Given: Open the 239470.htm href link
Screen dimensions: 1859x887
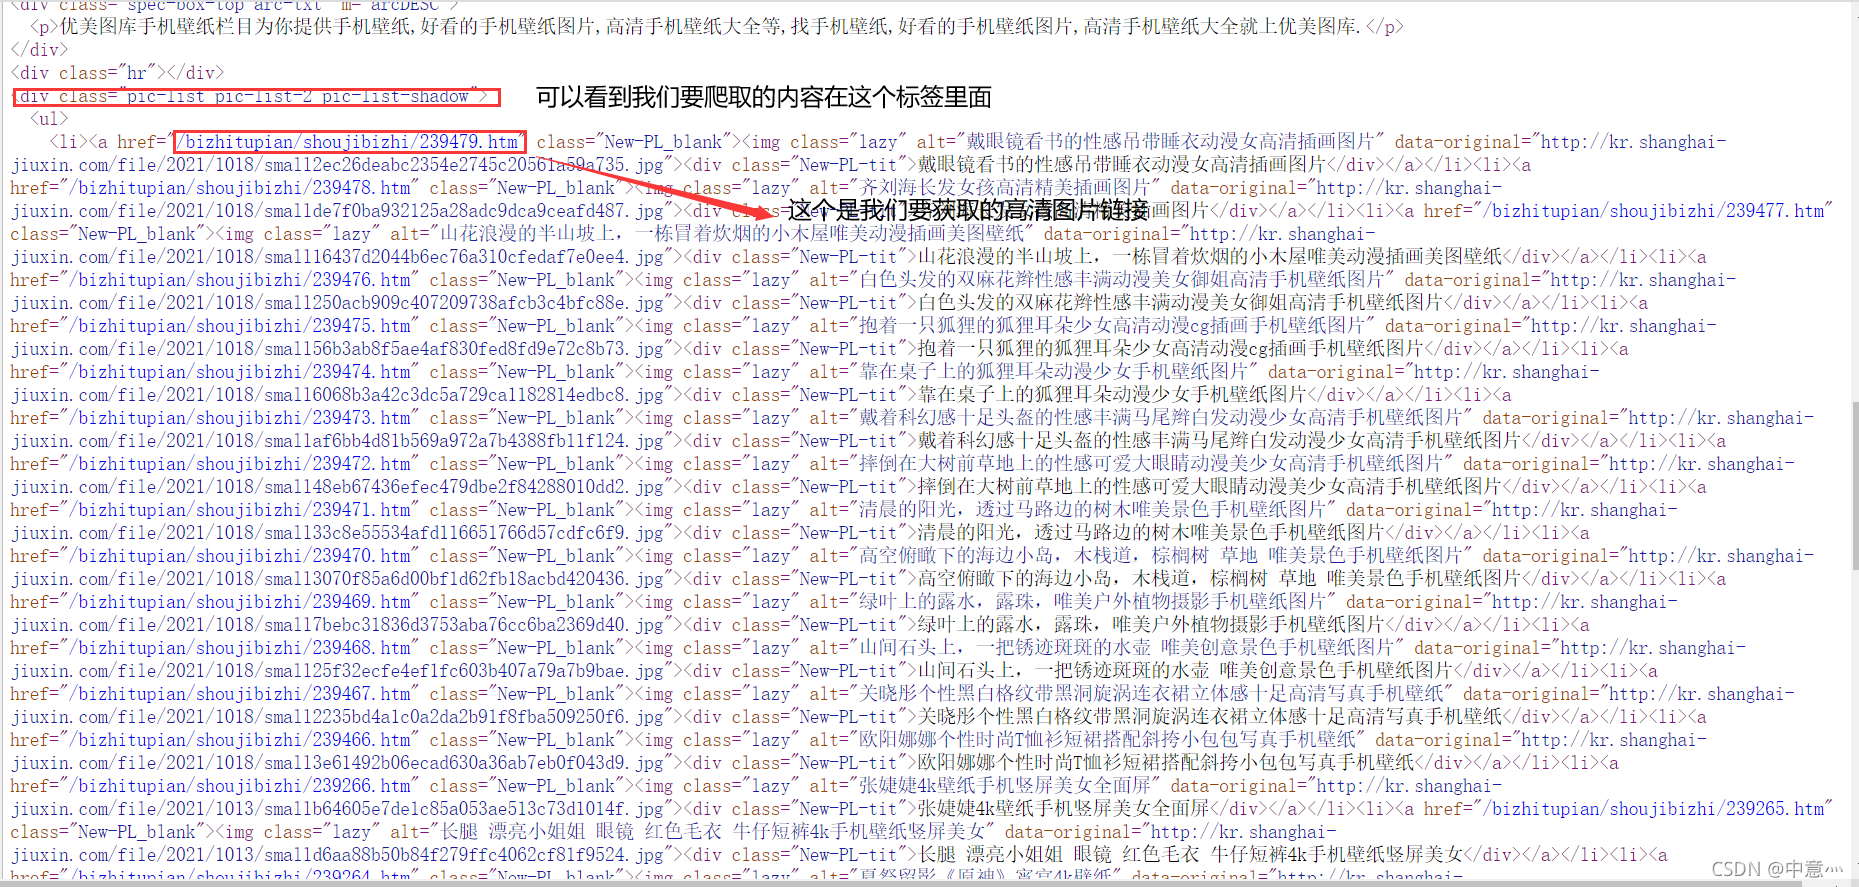Looking at the screenshot, I should 241,556.
